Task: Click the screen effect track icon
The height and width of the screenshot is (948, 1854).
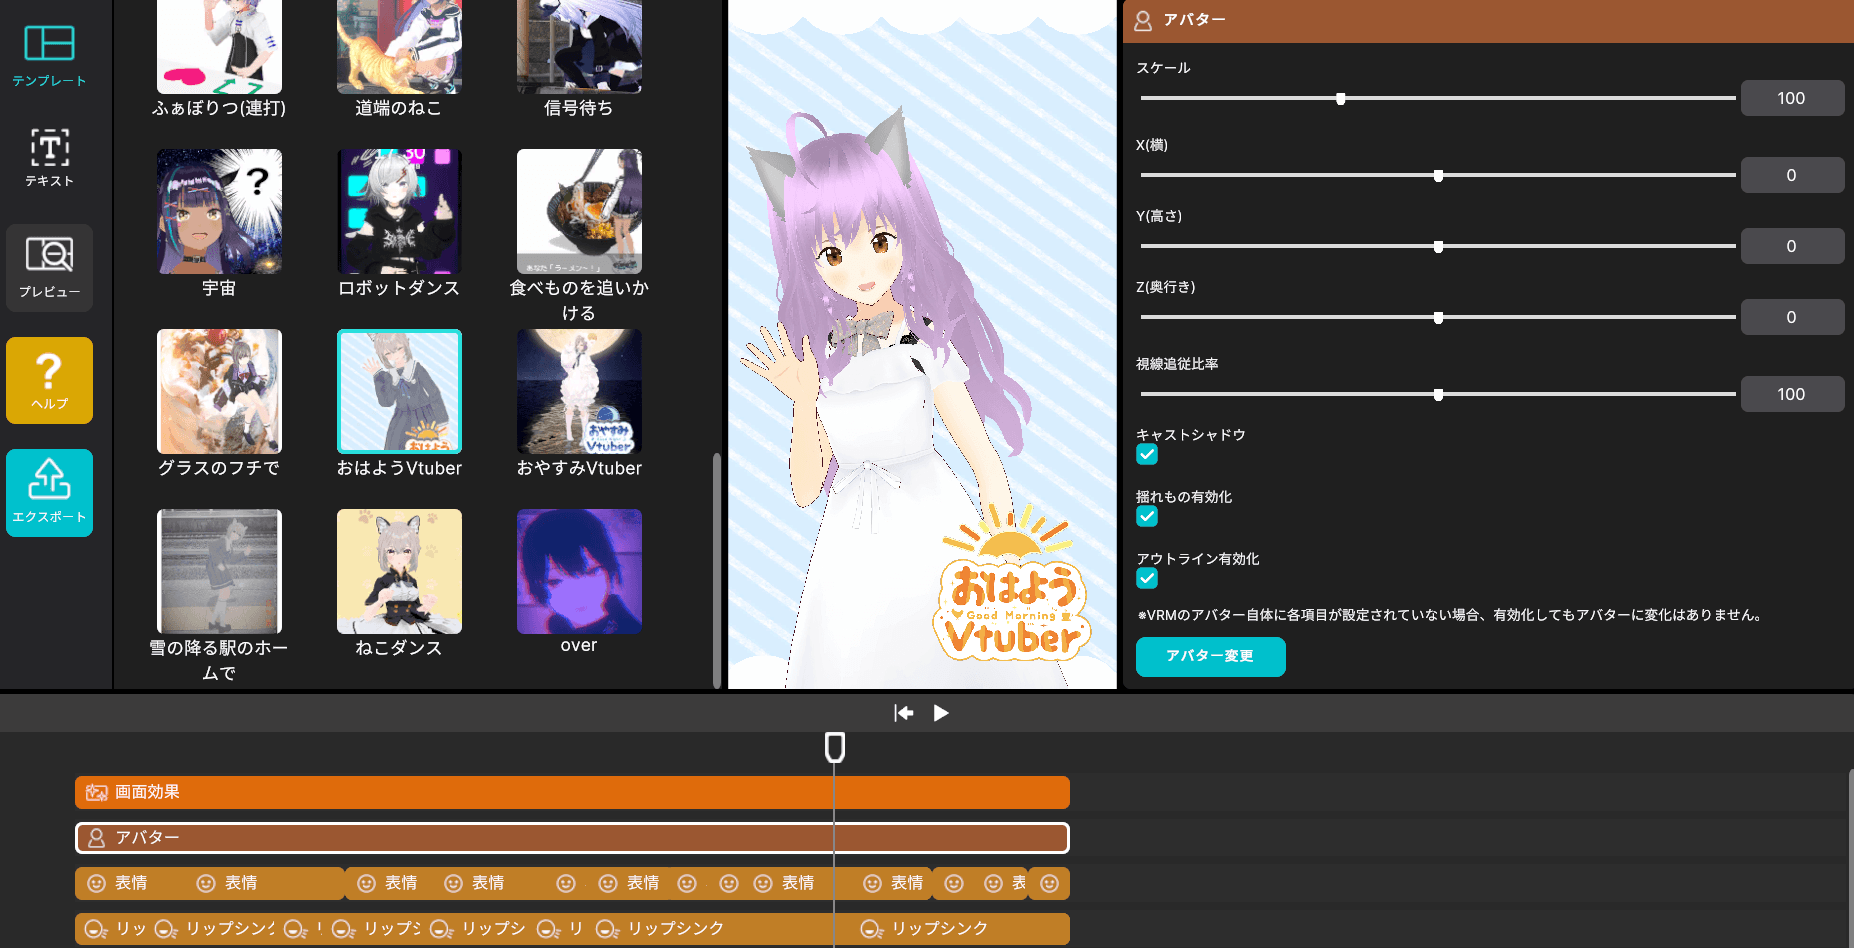Action: (x=97, y=793)
